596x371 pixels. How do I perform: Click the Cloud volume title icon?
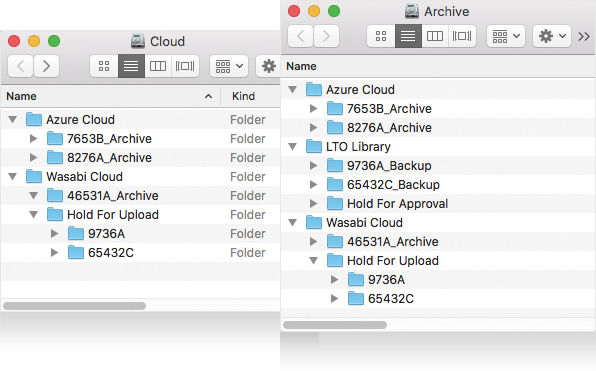pos(138,41)
